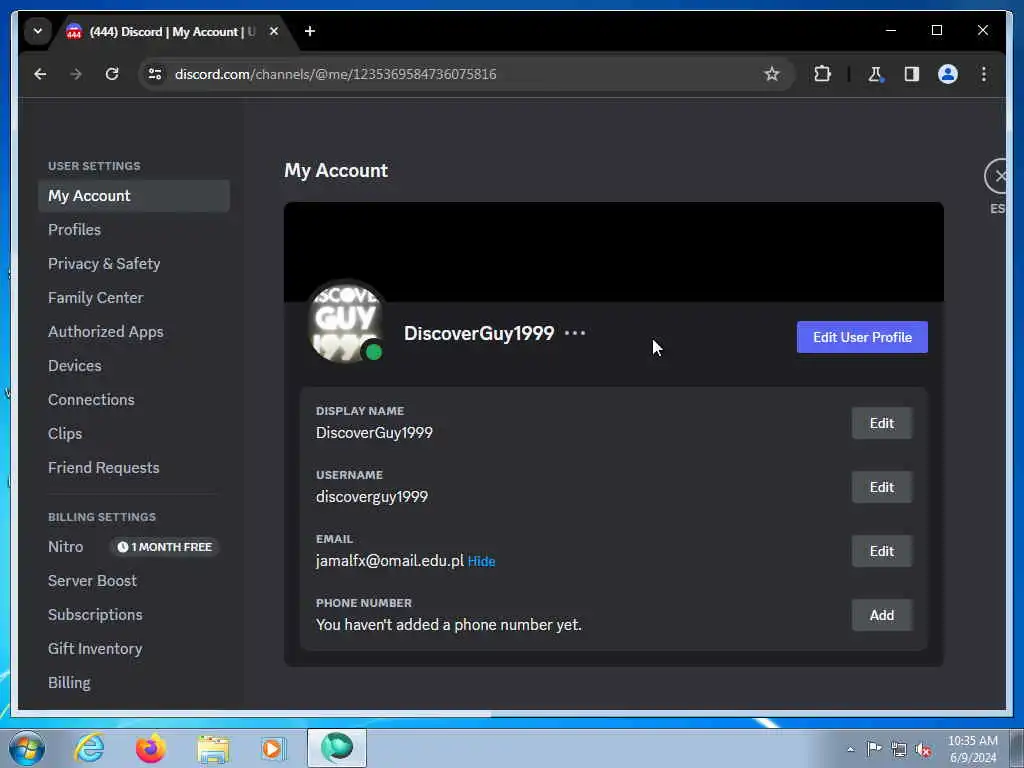Open Authorized Apps settings
Viewport: 1024px width, 768px height.
[x=106, y=332]
